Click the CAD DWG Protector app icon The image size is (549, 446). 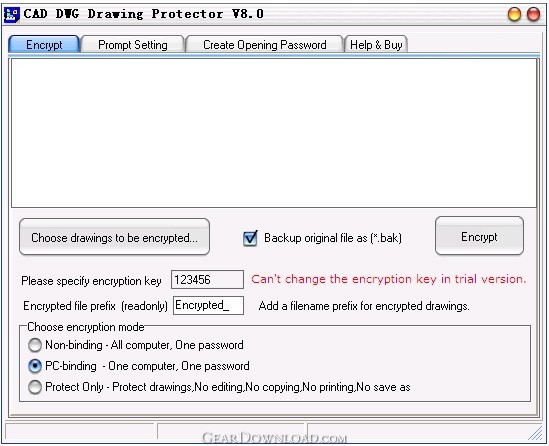[x=11, y=15]
